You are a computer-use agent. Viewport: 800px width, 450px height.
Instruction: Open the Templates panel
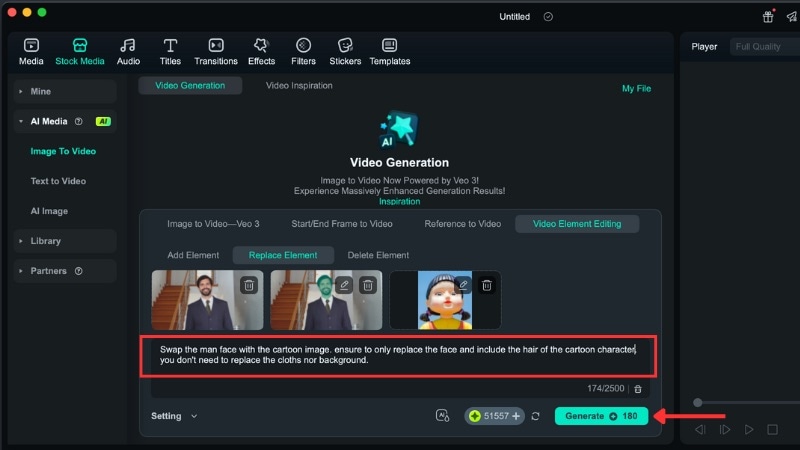389,52
